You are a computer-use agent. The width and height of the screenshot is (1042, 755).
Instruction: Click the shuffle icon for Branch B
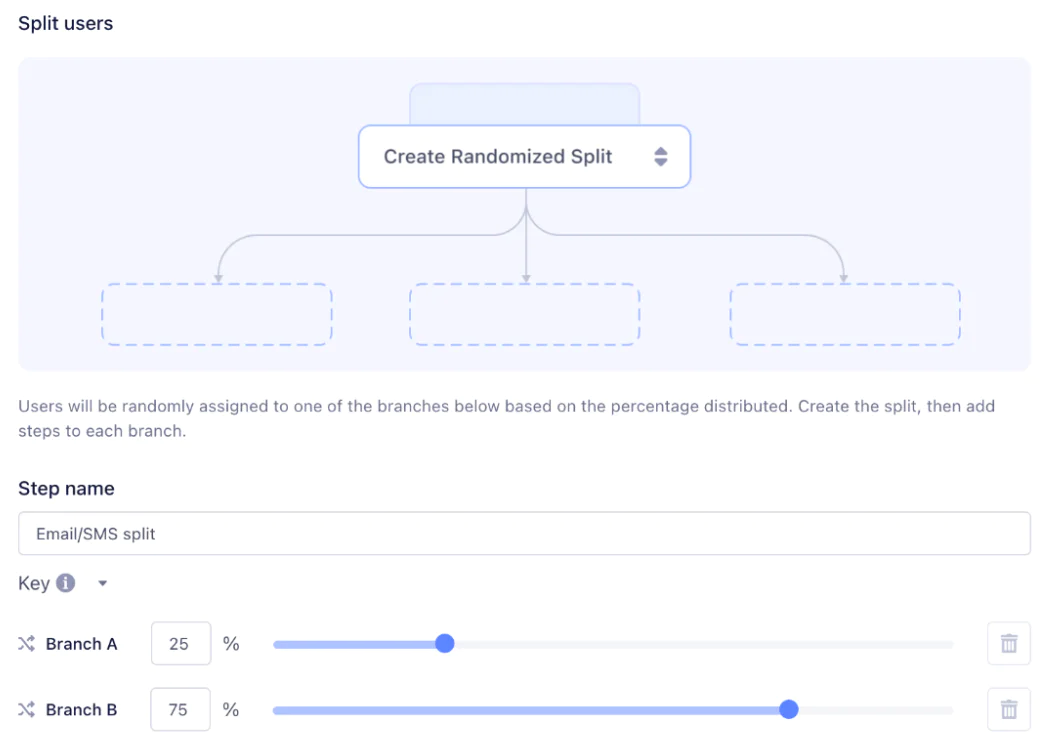(x=27, y=710)
